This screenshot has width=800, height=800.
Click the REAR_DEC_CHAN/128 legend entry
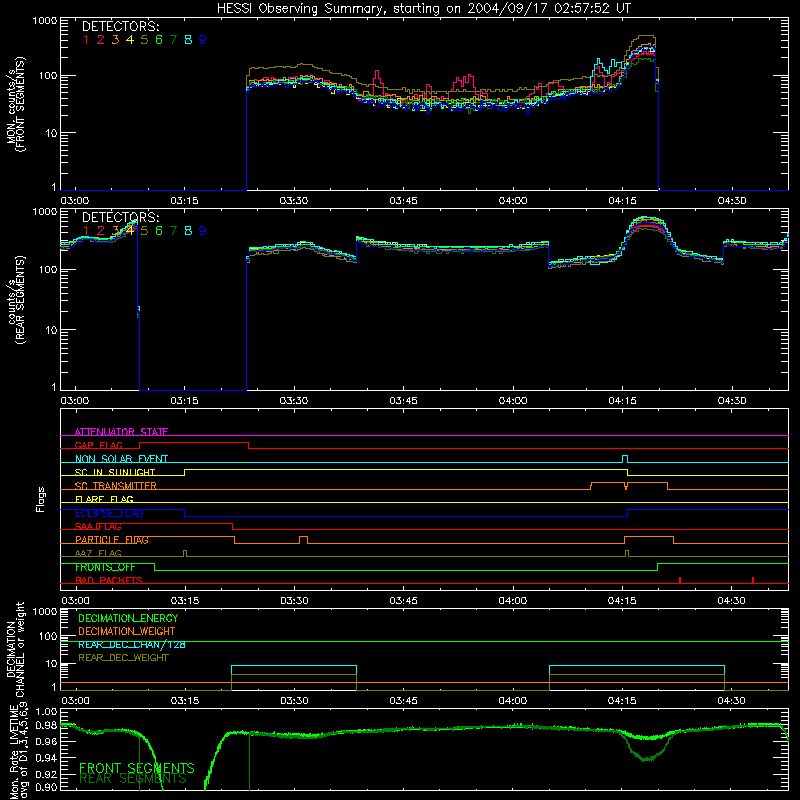coord(132,645)
